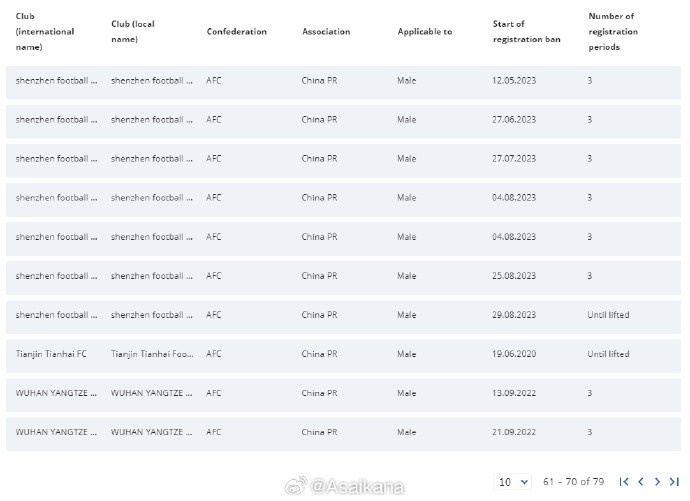Image resolution: width=690 pixels, height=501 pixels.
Task: Click China PR in the 12.05.2023 row
Action: pos(319,80)
